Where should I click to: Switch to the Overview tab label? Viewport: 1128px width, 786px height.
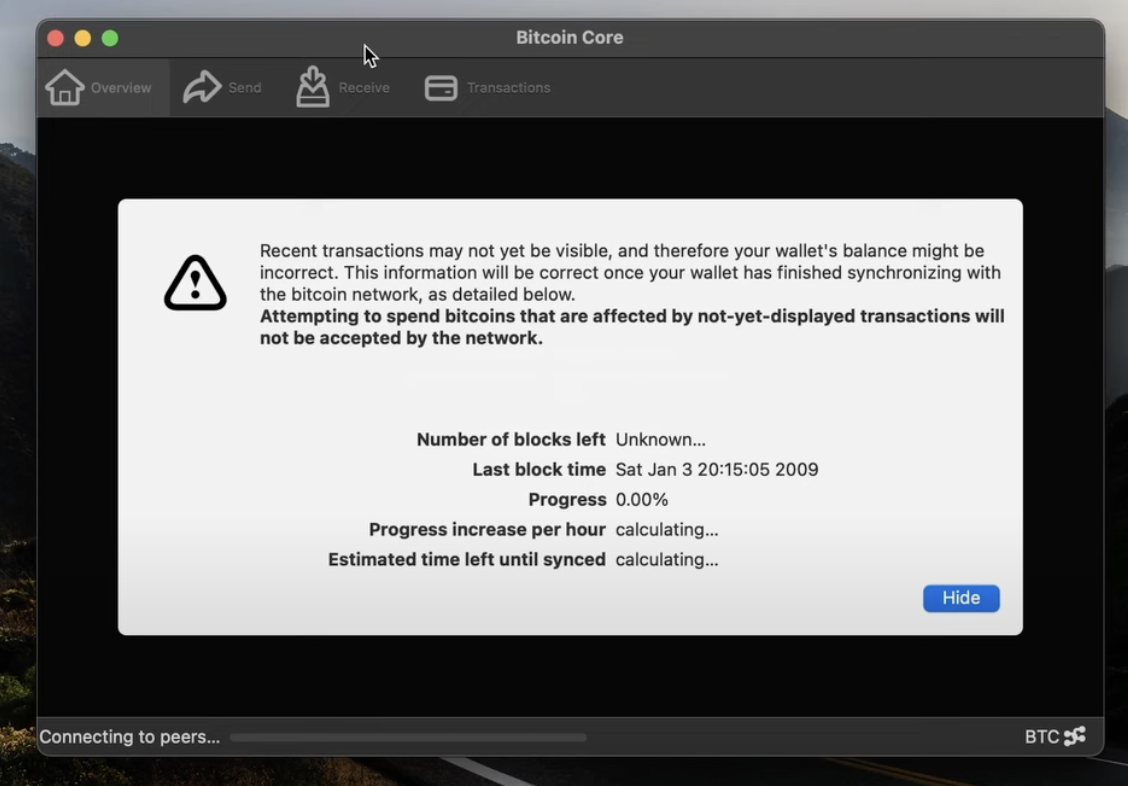[121, 88]
